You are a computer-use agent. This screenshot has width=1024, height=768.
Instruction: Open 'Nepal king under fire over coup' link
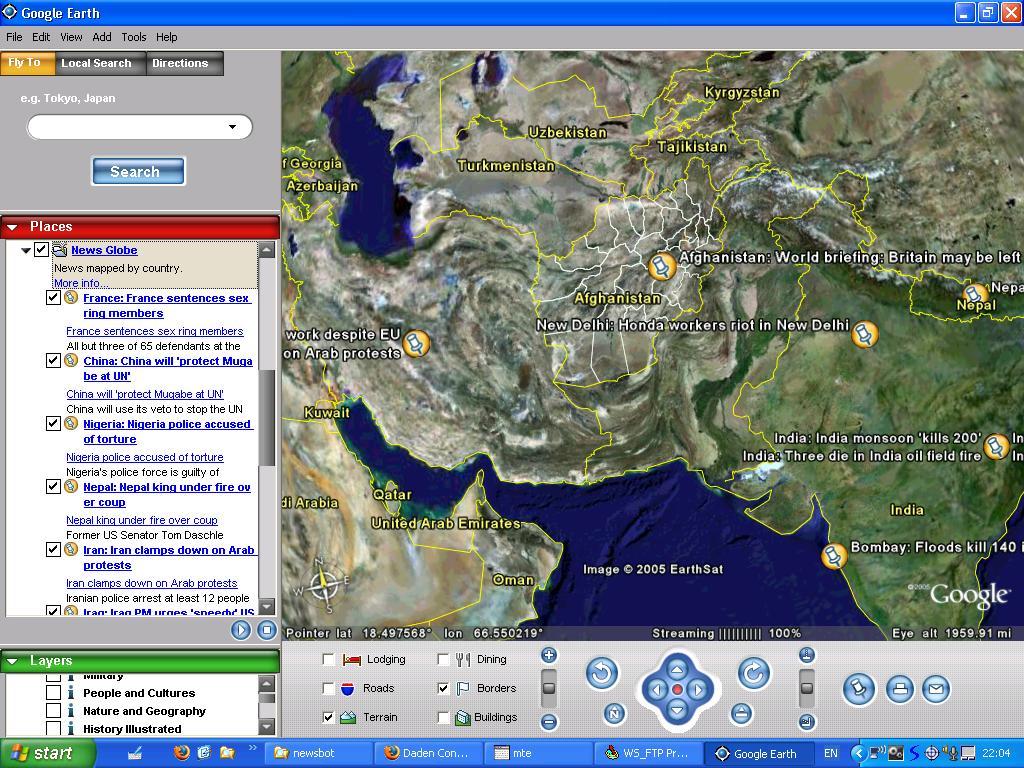[142, 520]
